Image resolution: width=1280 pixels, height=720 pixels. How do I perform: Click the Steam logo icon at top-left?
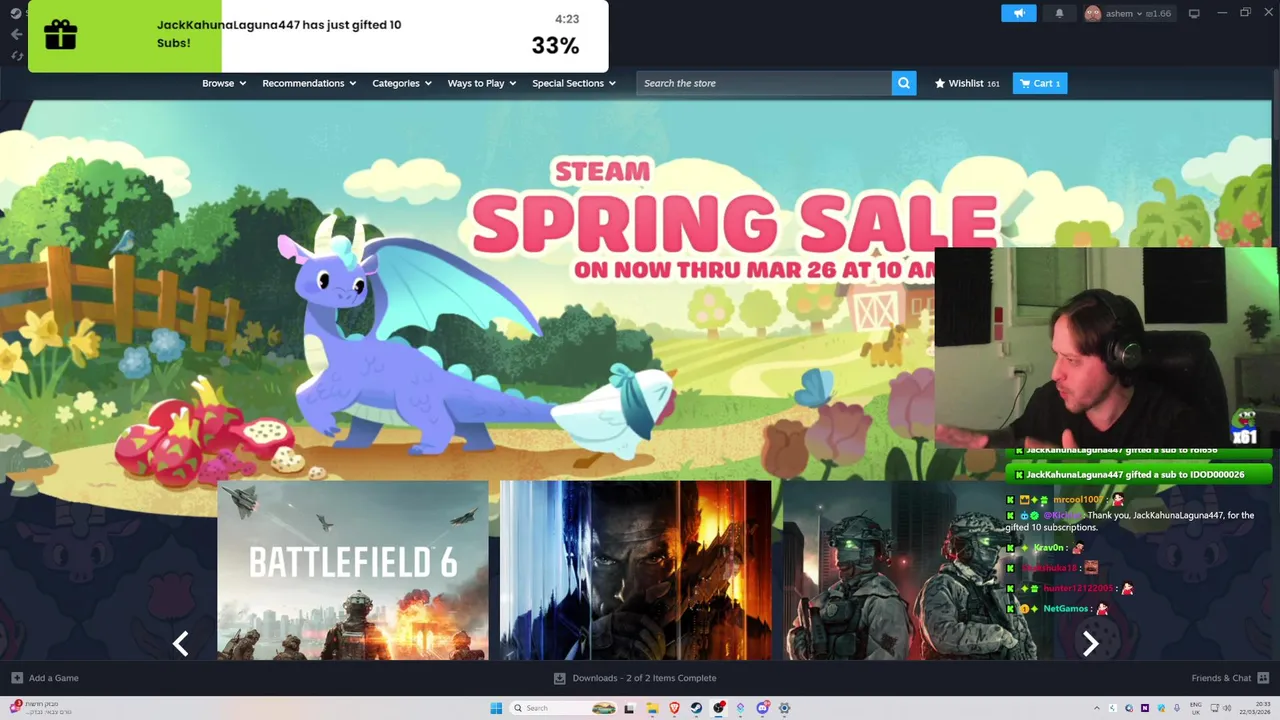click(x=16, y=13)
